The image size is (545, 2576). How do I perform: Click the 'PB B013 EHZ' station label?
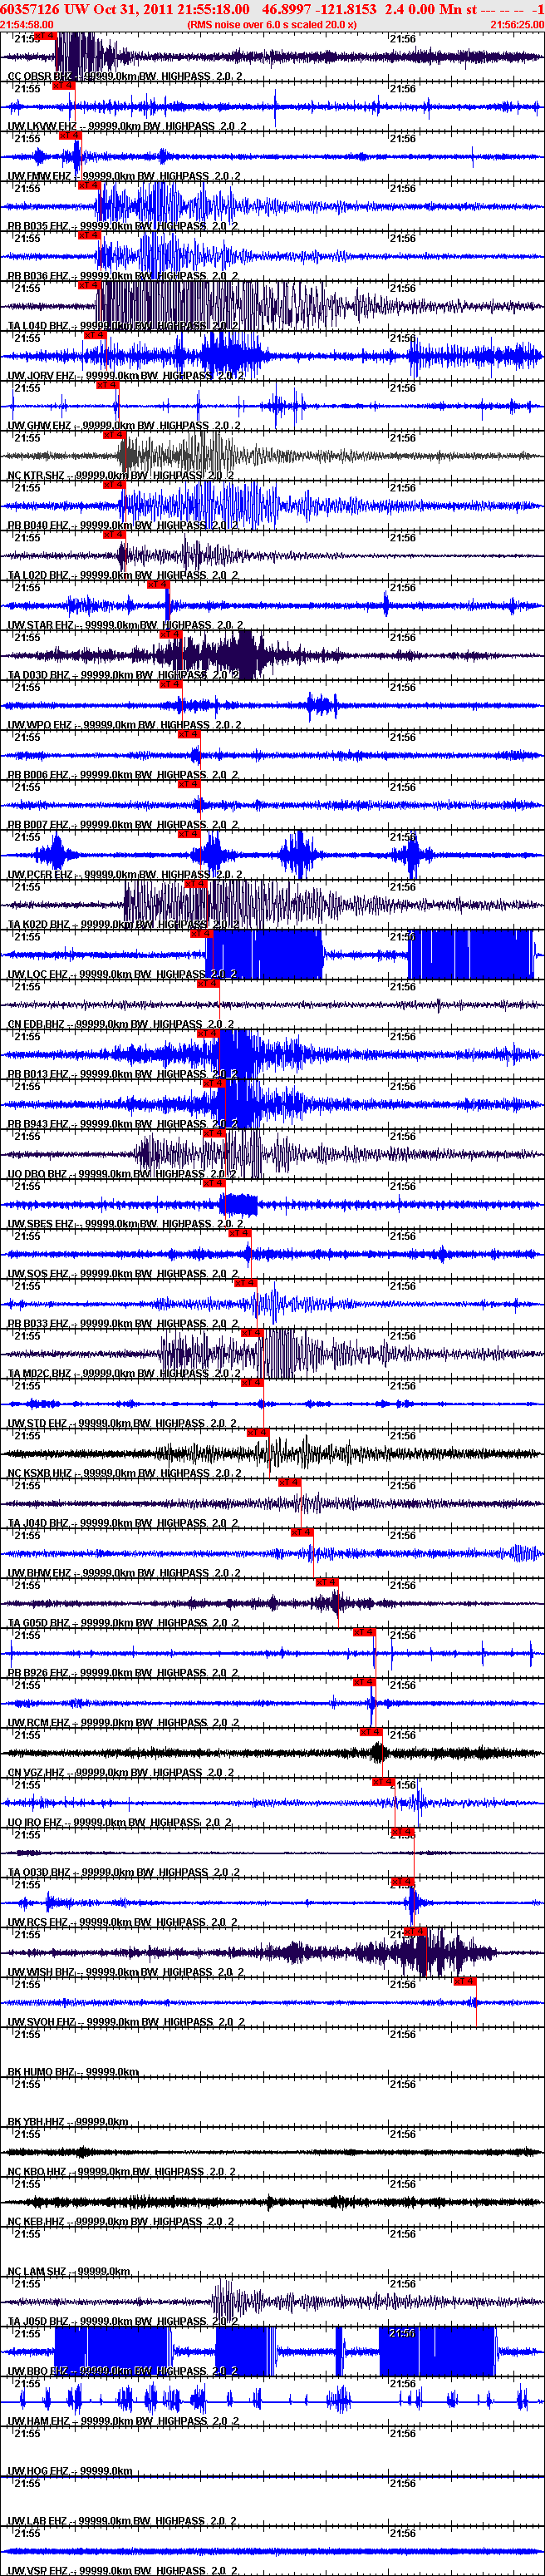39,1076
